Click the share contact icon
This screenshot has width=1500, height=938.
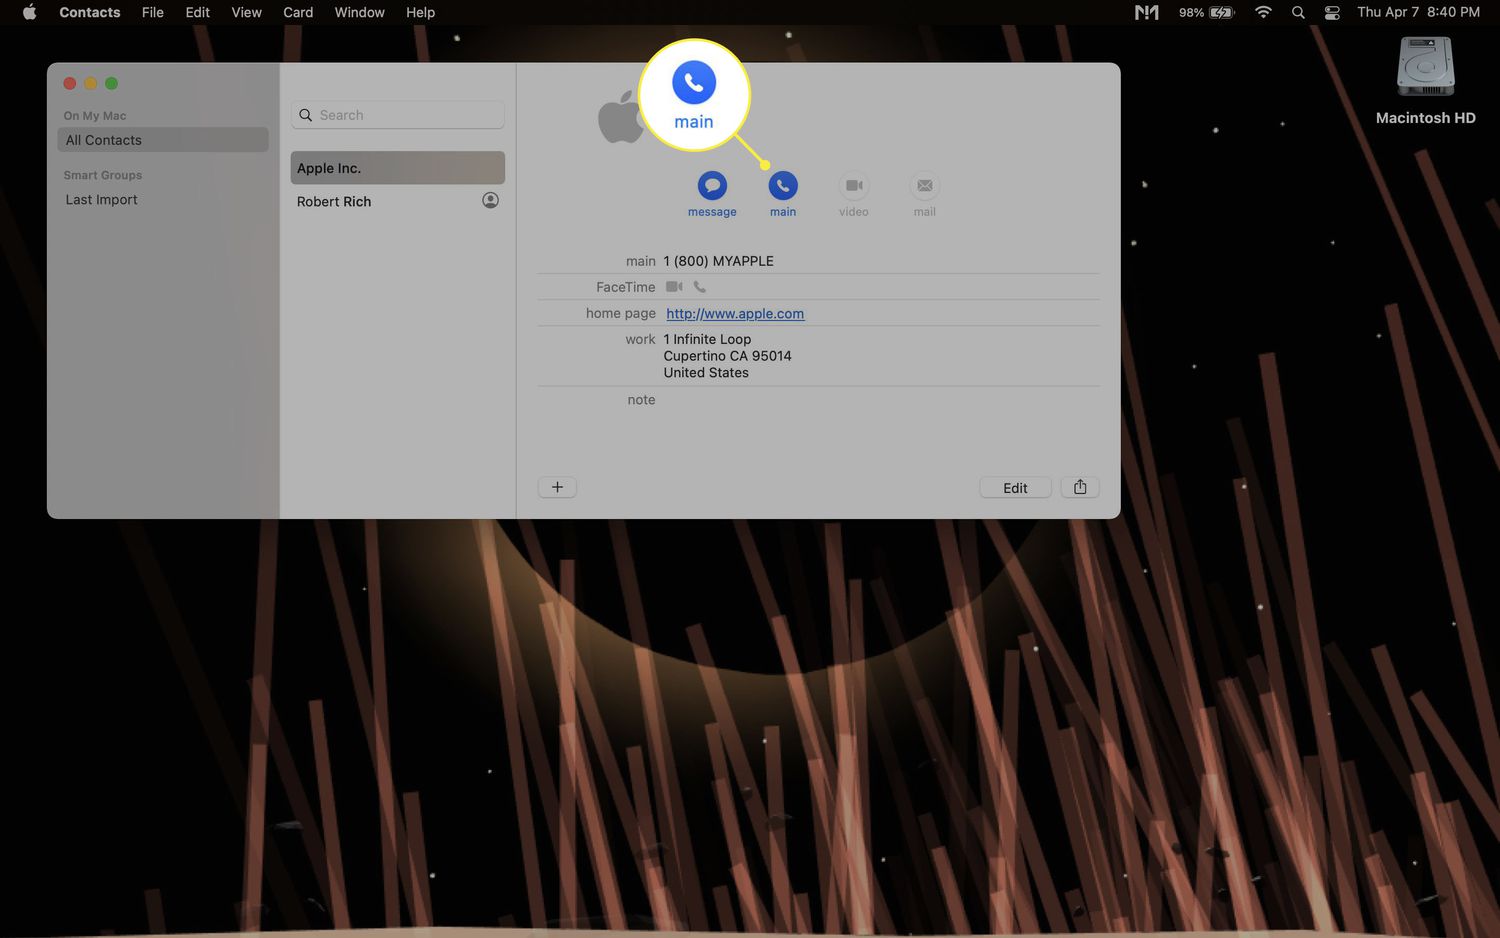(1080, 487)
